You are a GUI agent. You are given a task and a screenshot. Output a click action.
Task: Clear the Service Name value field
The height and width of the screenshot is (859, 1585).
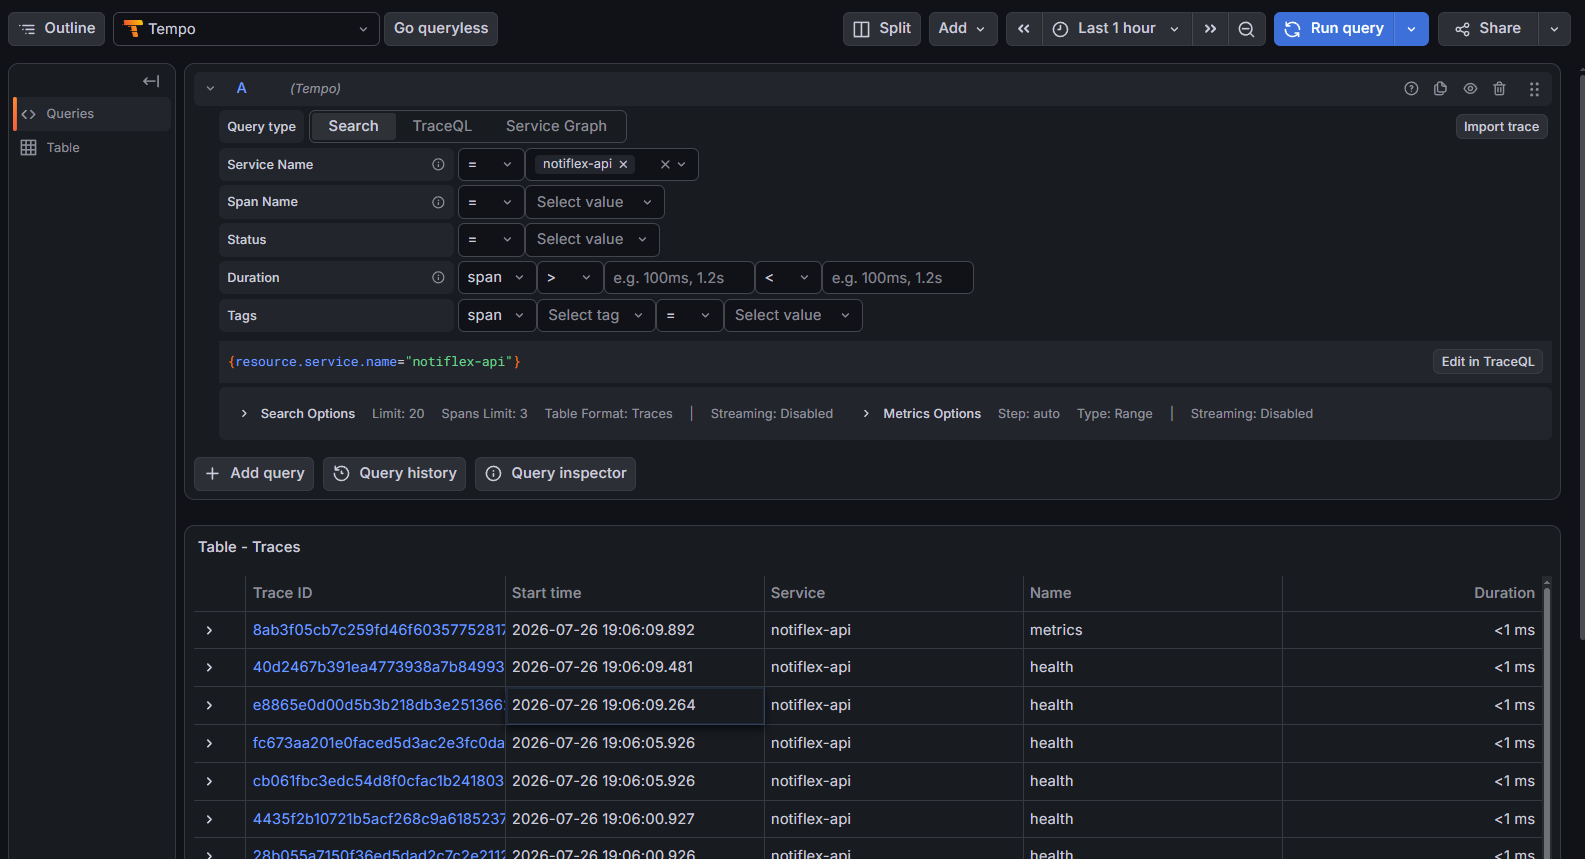pos(665,164)
